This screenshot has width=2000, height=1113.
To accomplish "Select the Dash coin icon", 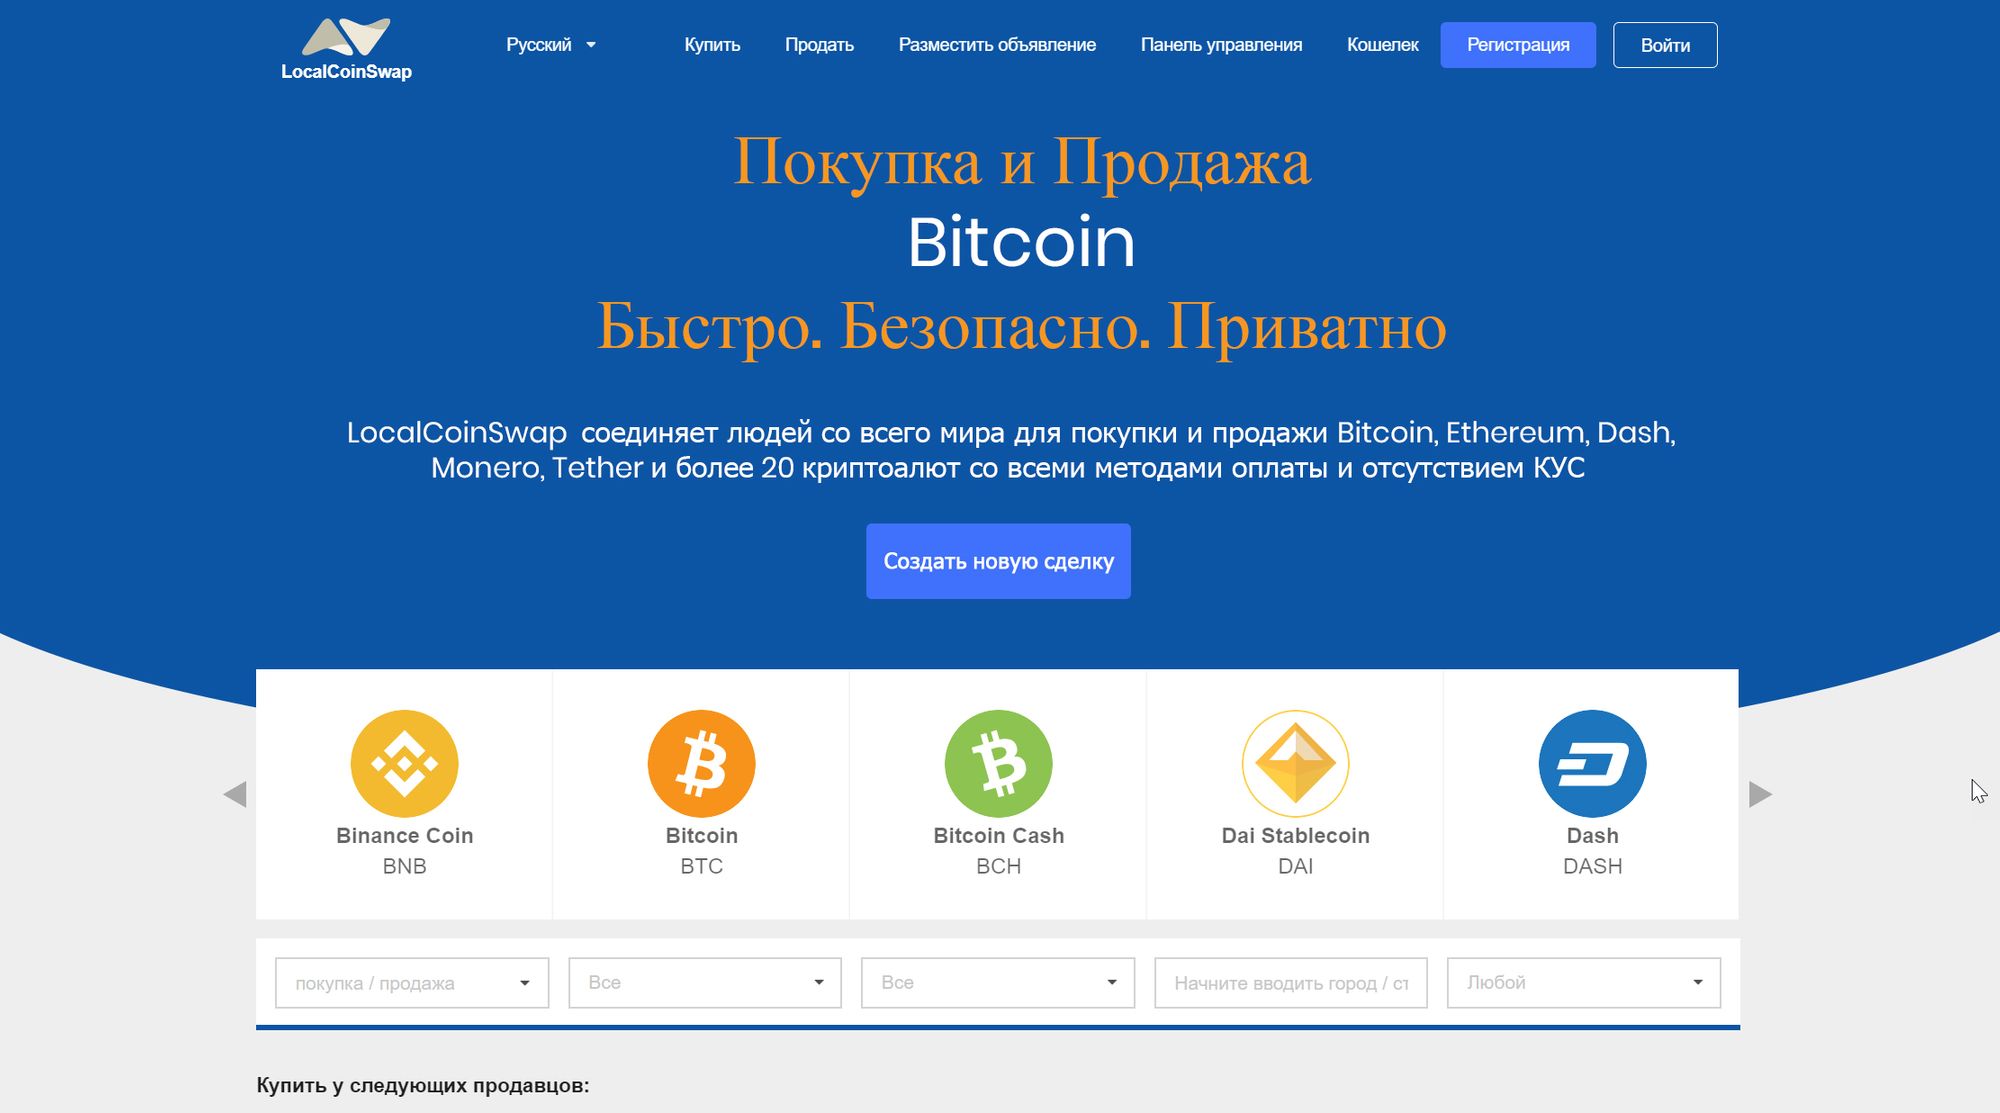I will coord(1593,763).
